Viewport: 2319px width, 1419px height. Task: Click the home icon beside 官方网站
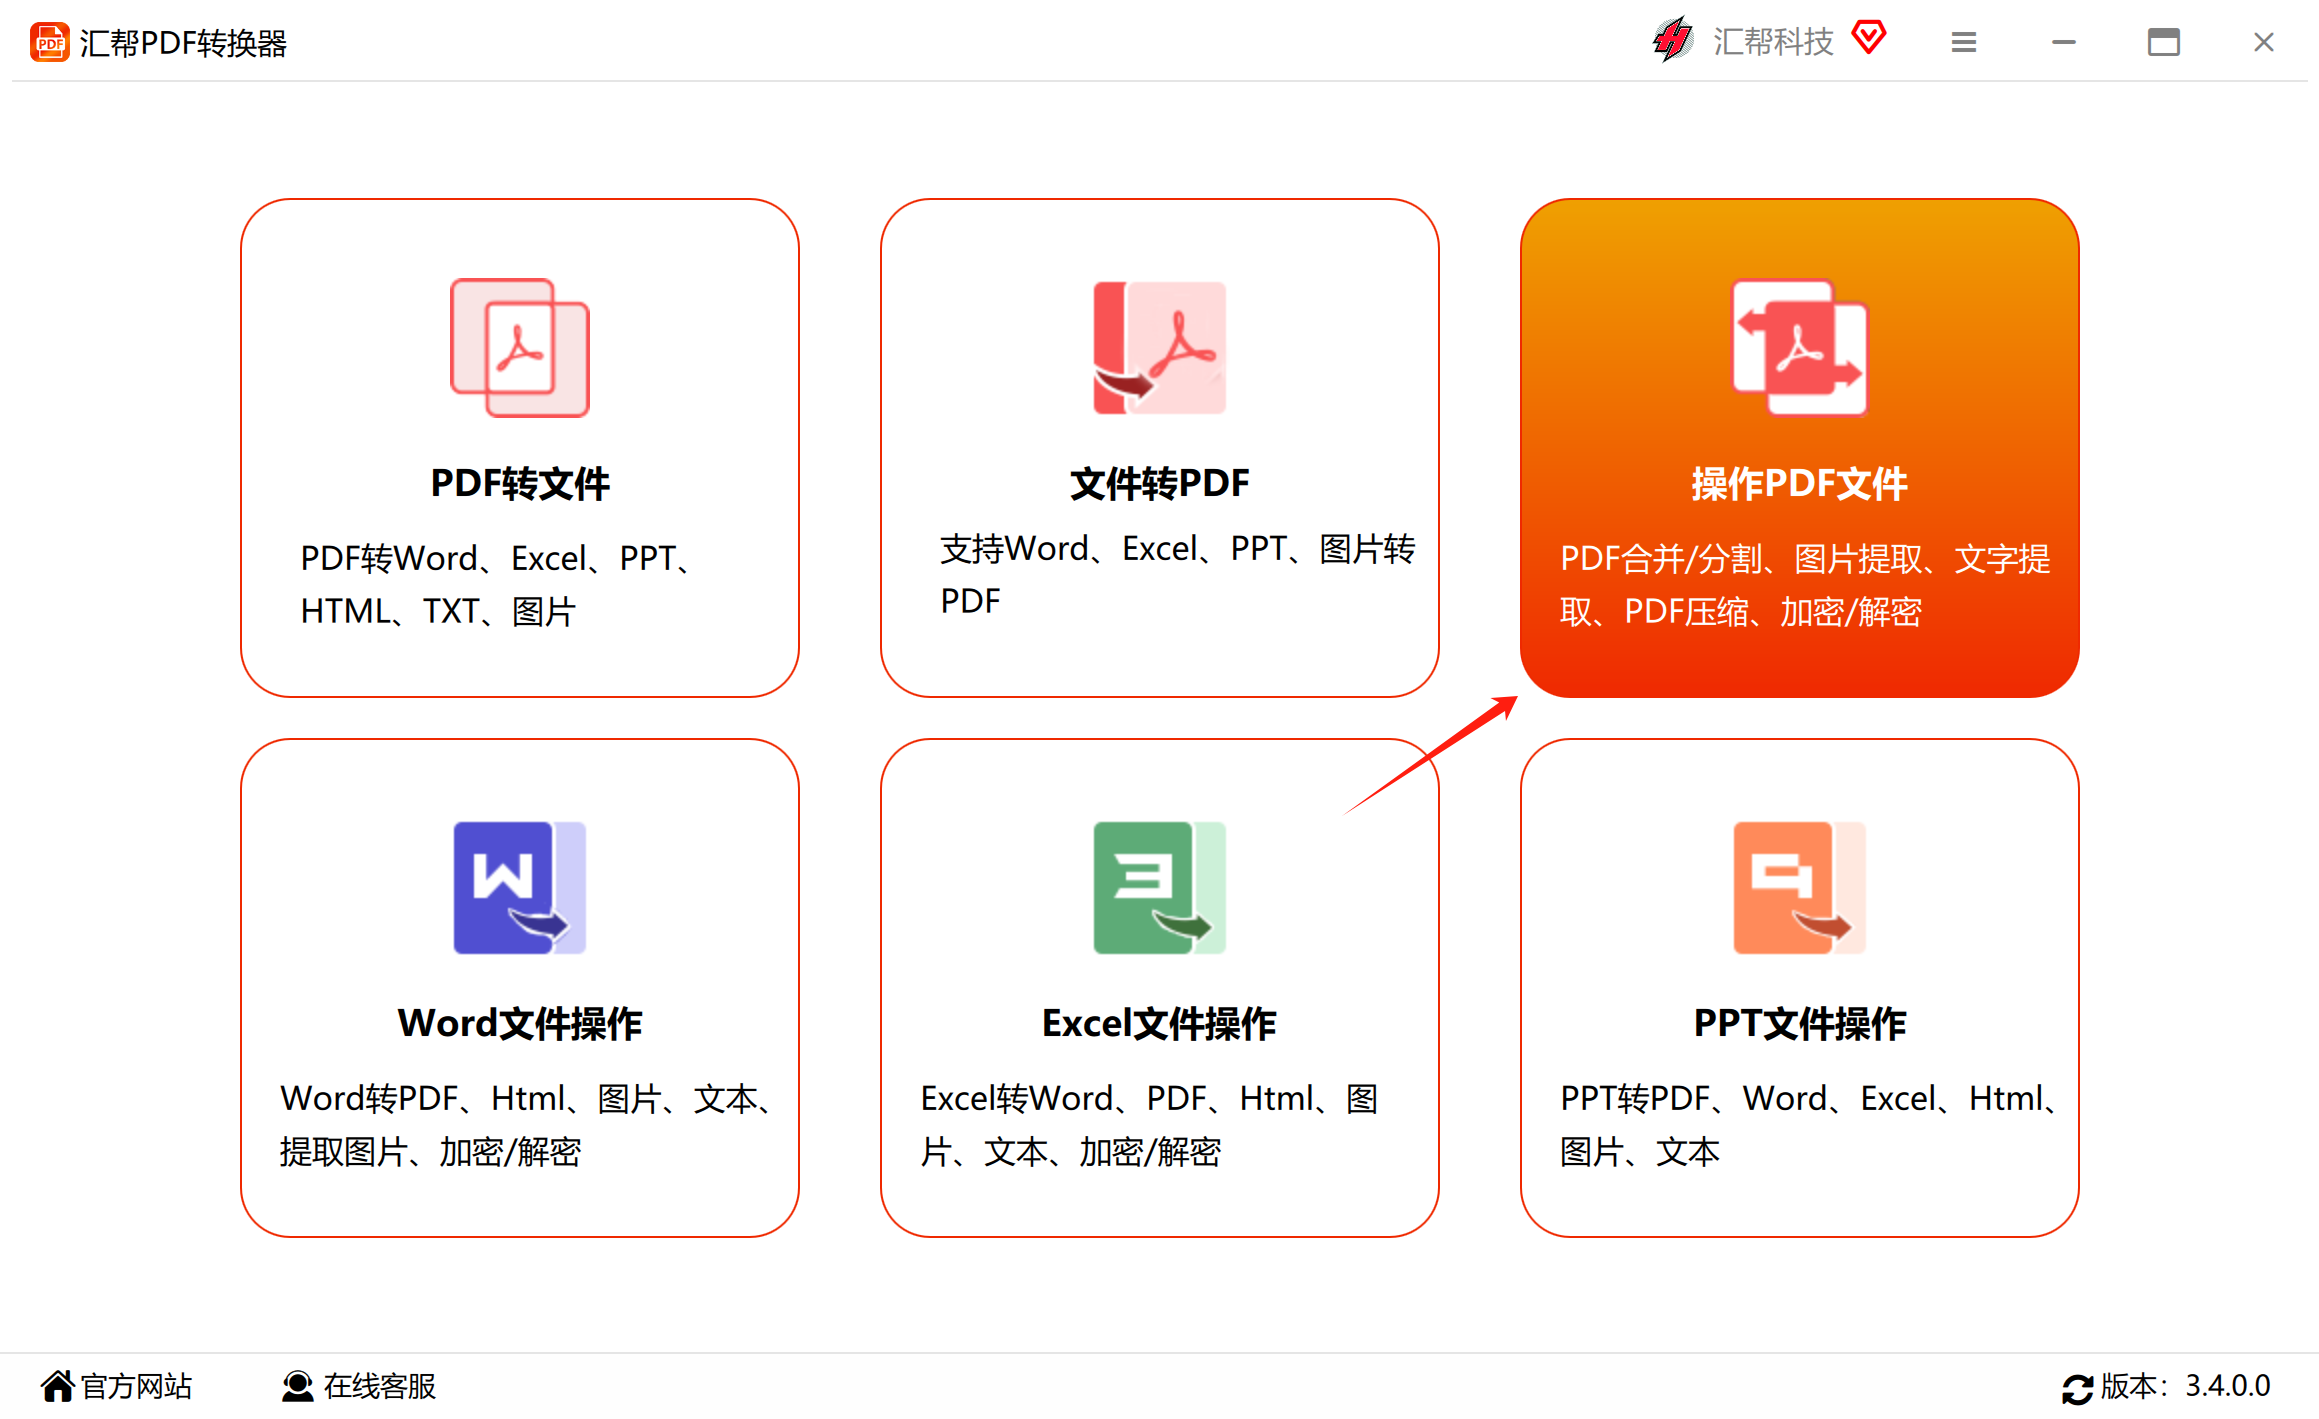coord(57,1386)
